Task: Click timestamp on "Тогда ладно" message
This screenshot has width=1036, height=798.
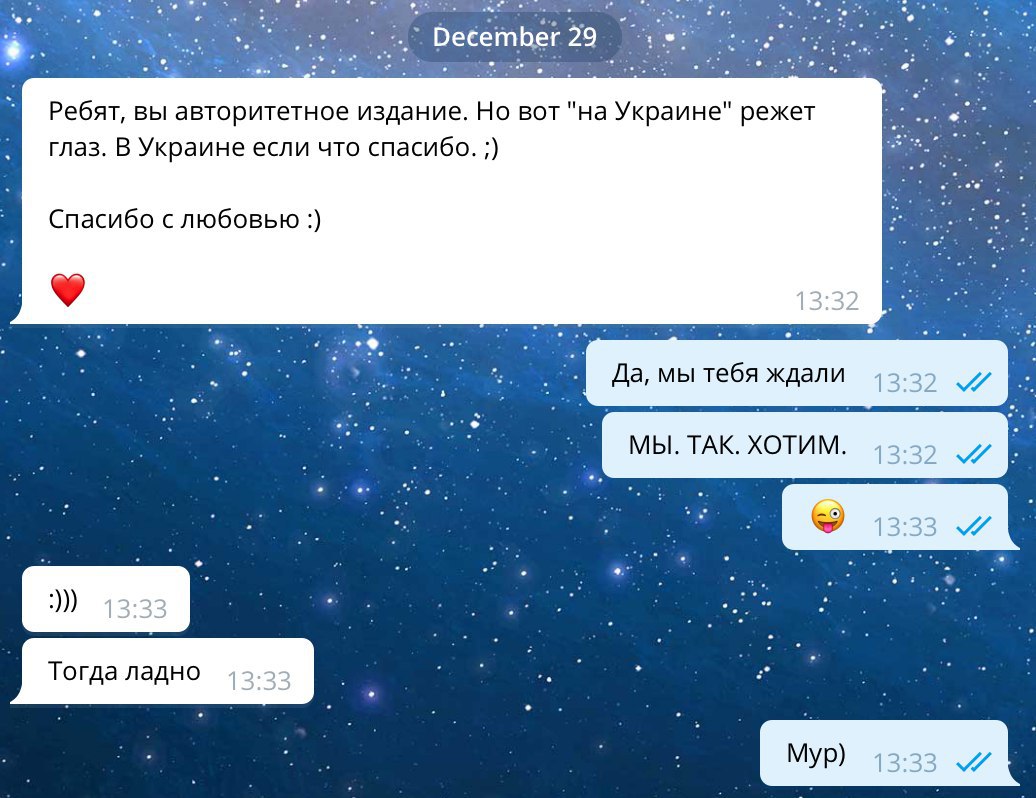Action: 259,681
